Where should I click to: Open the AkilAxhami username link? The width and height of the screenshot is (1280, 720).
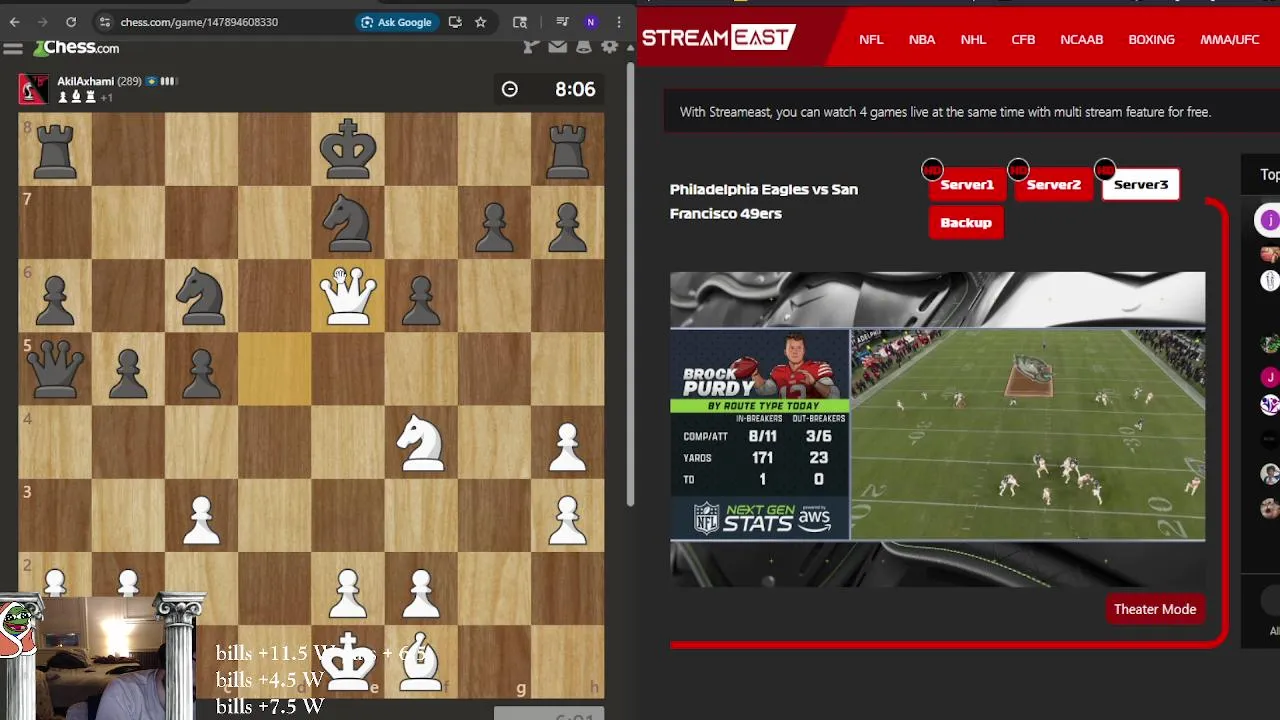85,81
